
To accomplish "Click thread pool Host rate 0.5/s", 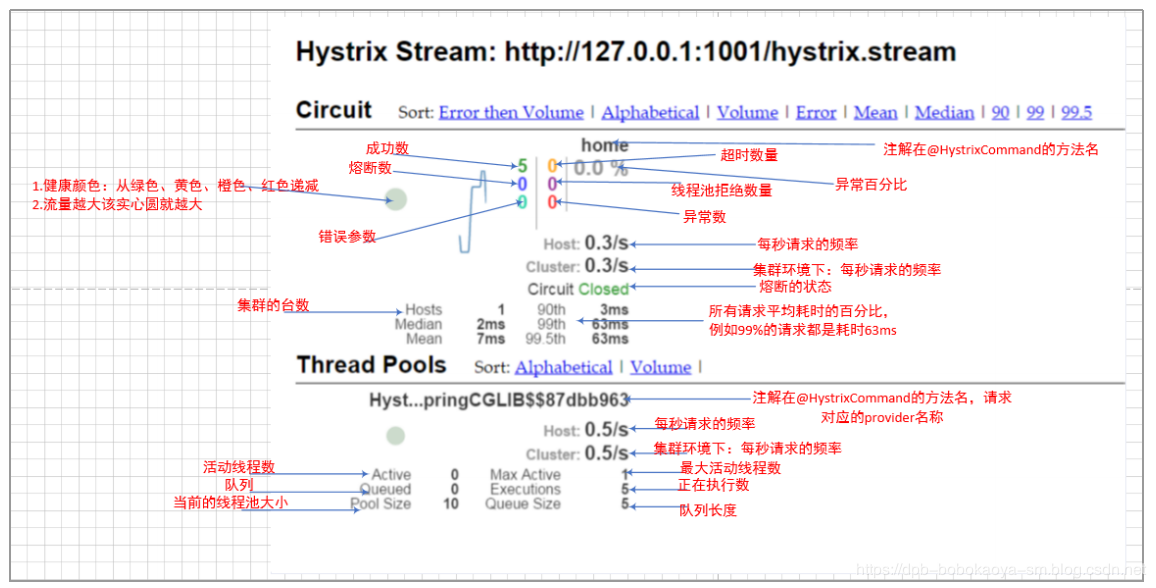I will coord(607,430).
